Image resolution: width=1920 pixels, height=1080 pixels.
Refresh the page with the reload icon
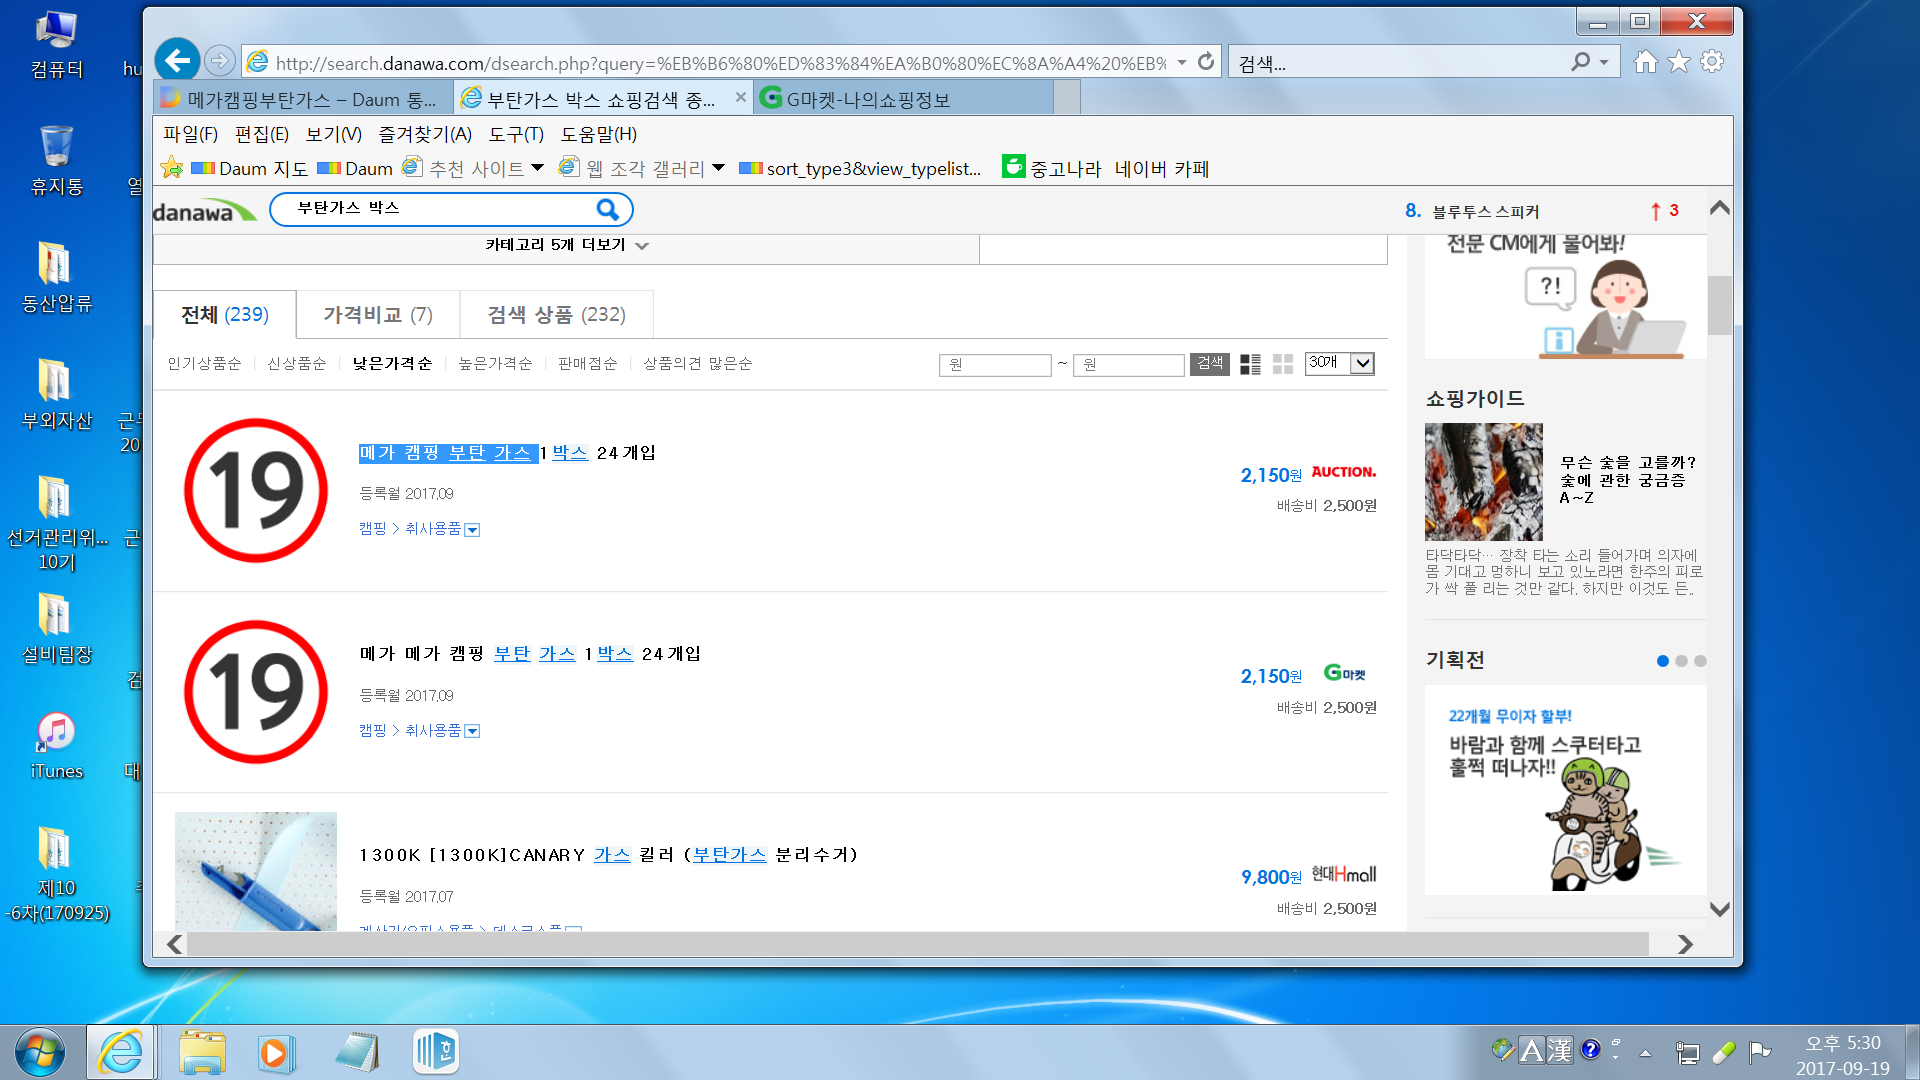(x=1206, y=61)
